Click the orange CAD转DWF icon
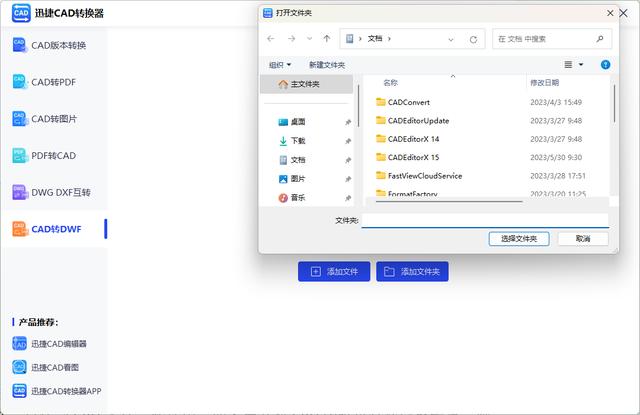This screenshot has width=640, height=415. click(19, 229)
